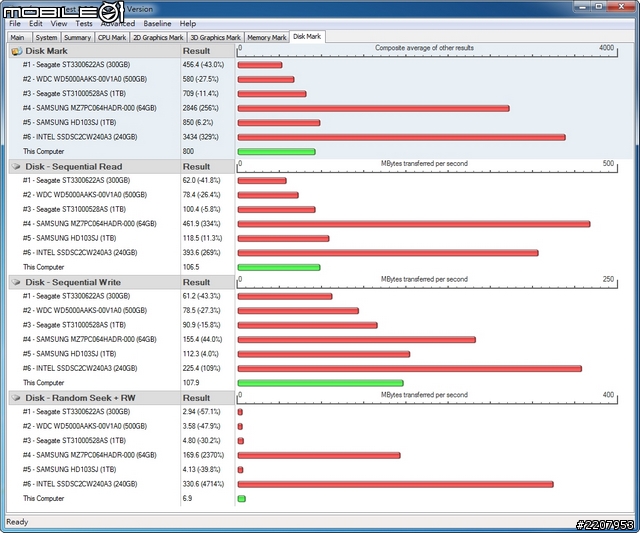Image resolution: width=640 pixels, height=533 pixels.
Task: Switch to the CPU Mark tab
Action: 112,38
